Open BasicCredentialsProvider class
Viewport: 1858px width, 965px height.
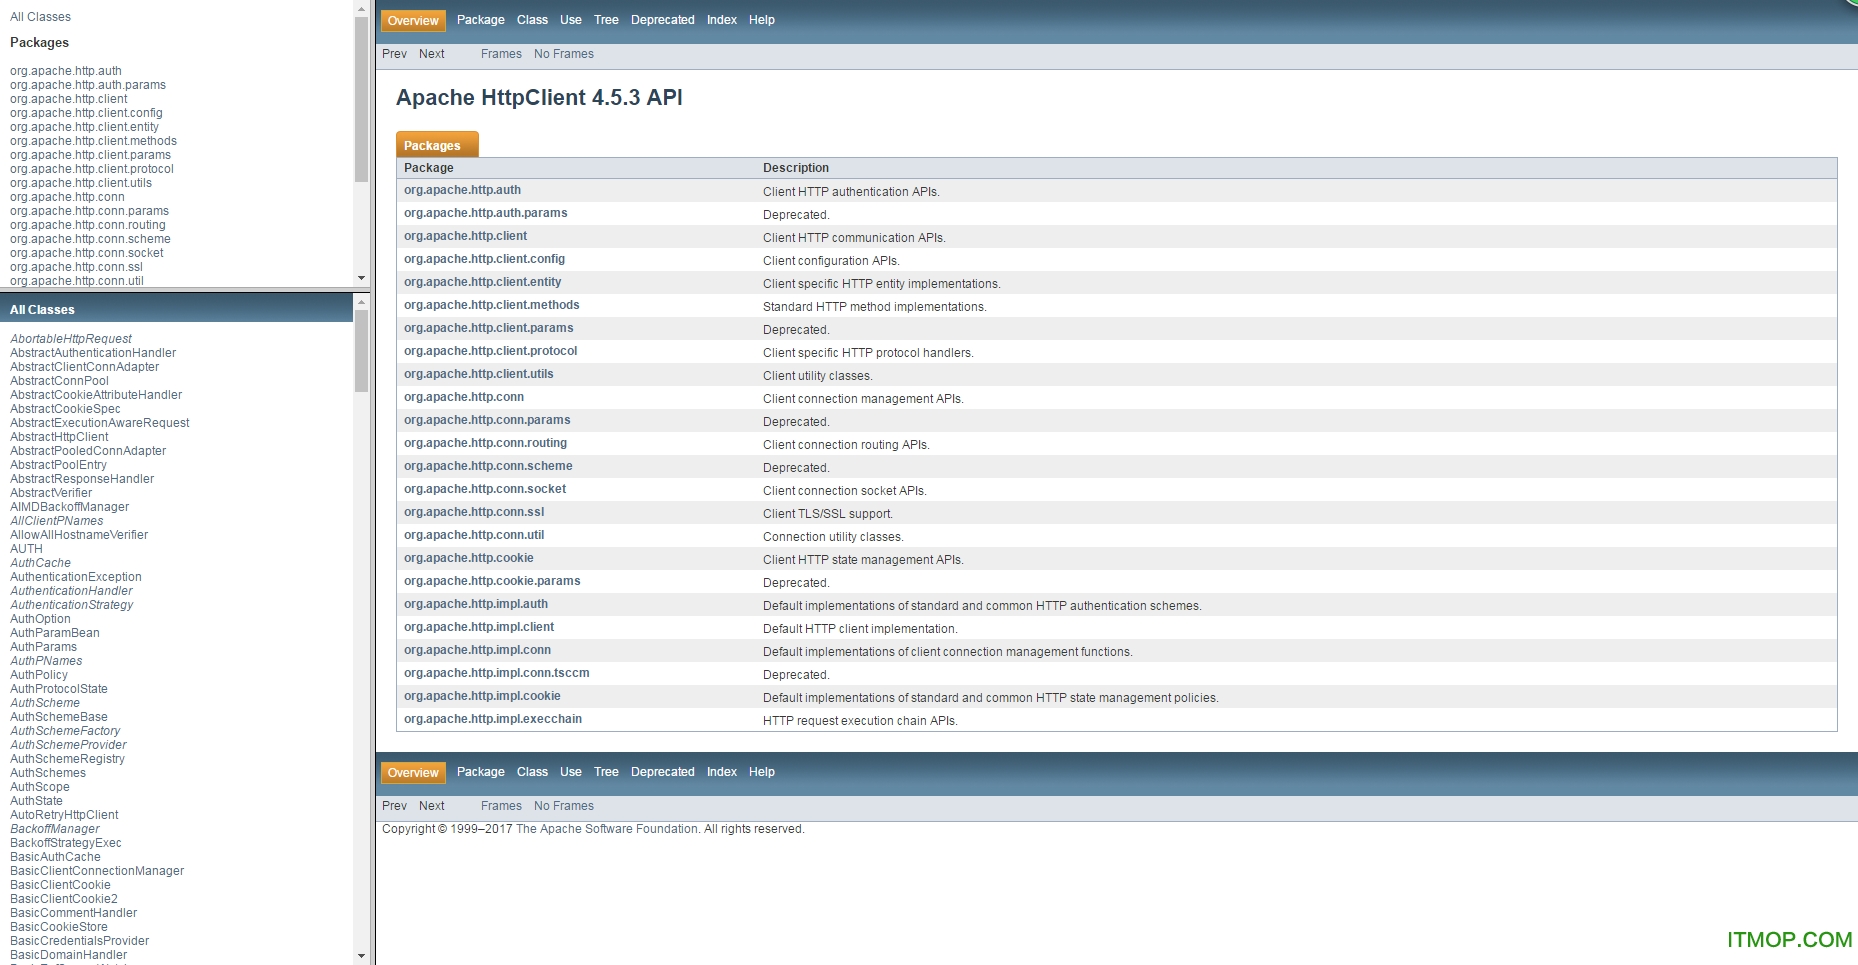click(x=79, y=941)
